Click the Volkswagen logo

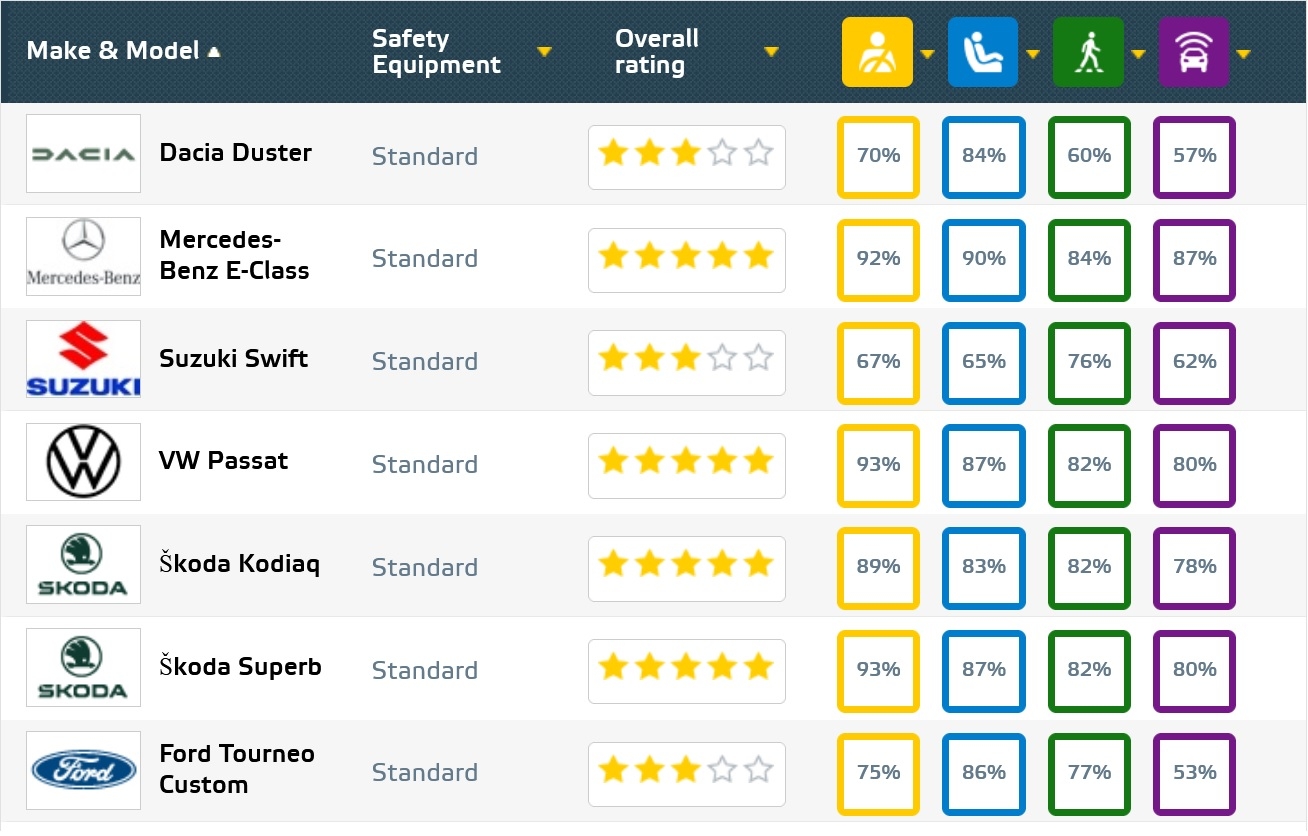click(83, 462)
